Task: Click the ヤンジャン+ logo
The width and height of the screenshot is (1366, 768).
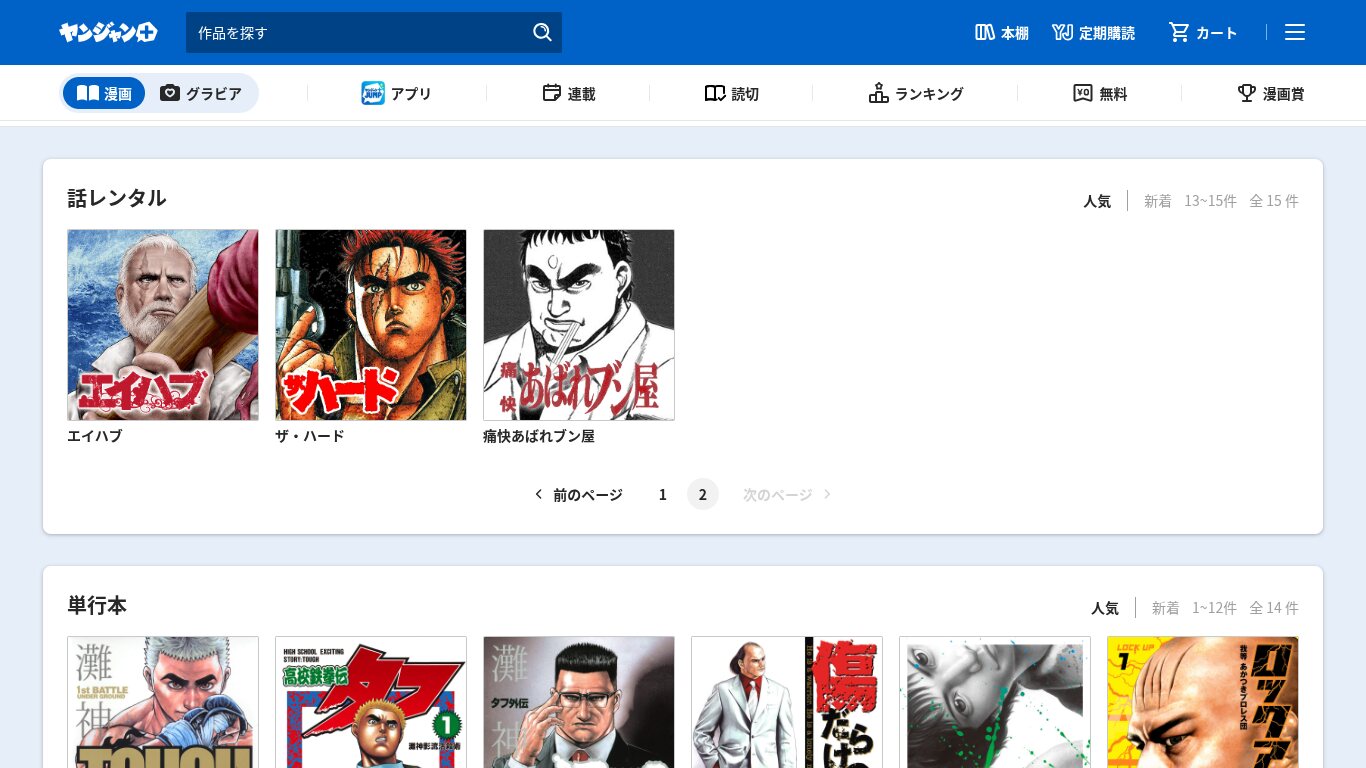Action: [x=108, y=33]
